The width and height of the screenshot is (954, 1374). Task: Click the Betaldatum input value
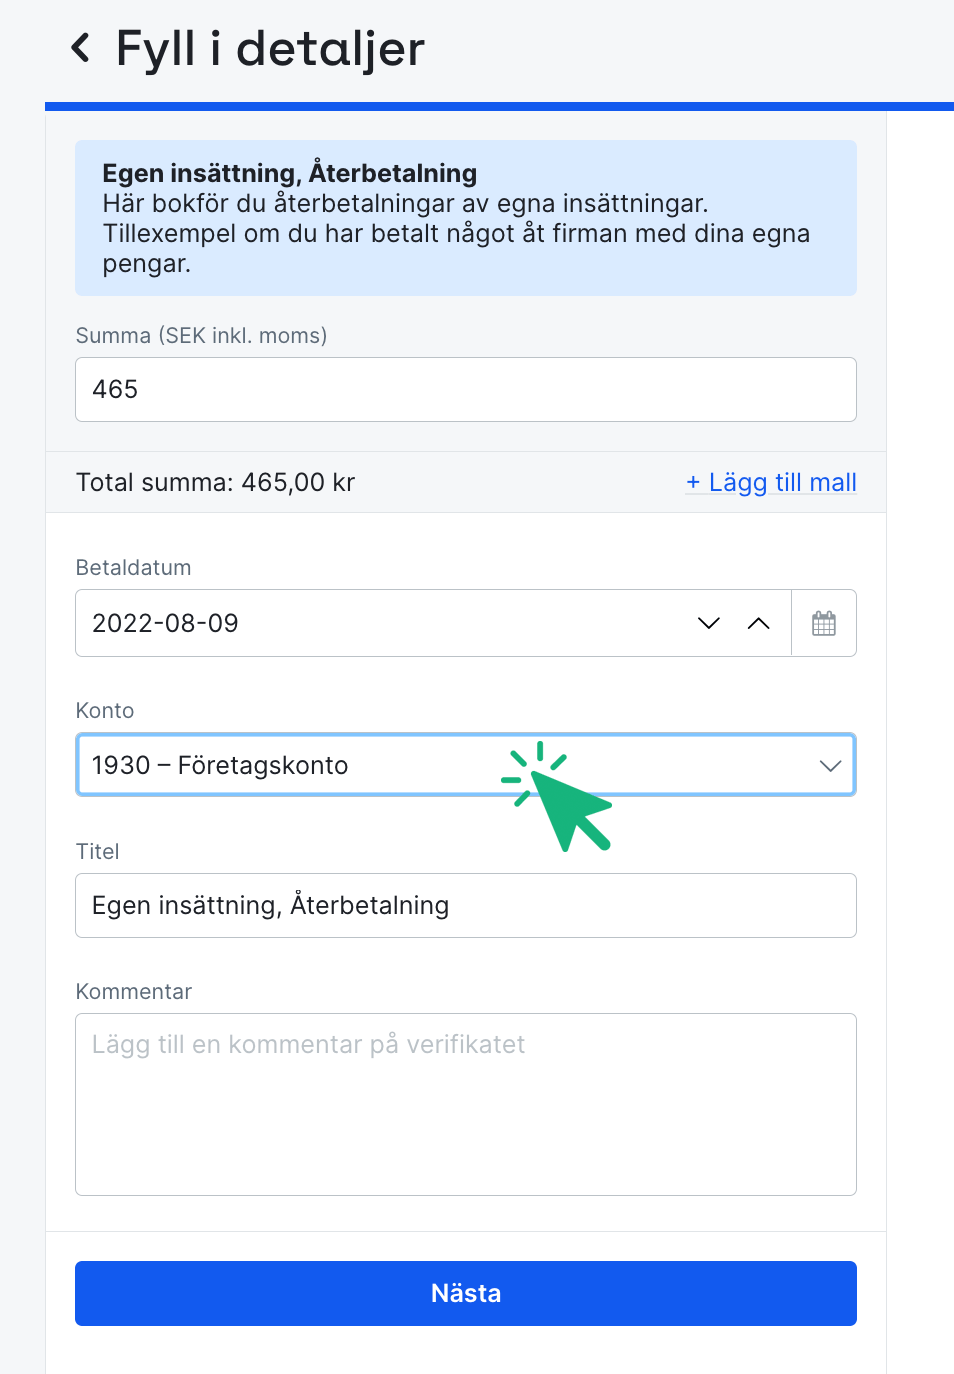coord(165,622)
